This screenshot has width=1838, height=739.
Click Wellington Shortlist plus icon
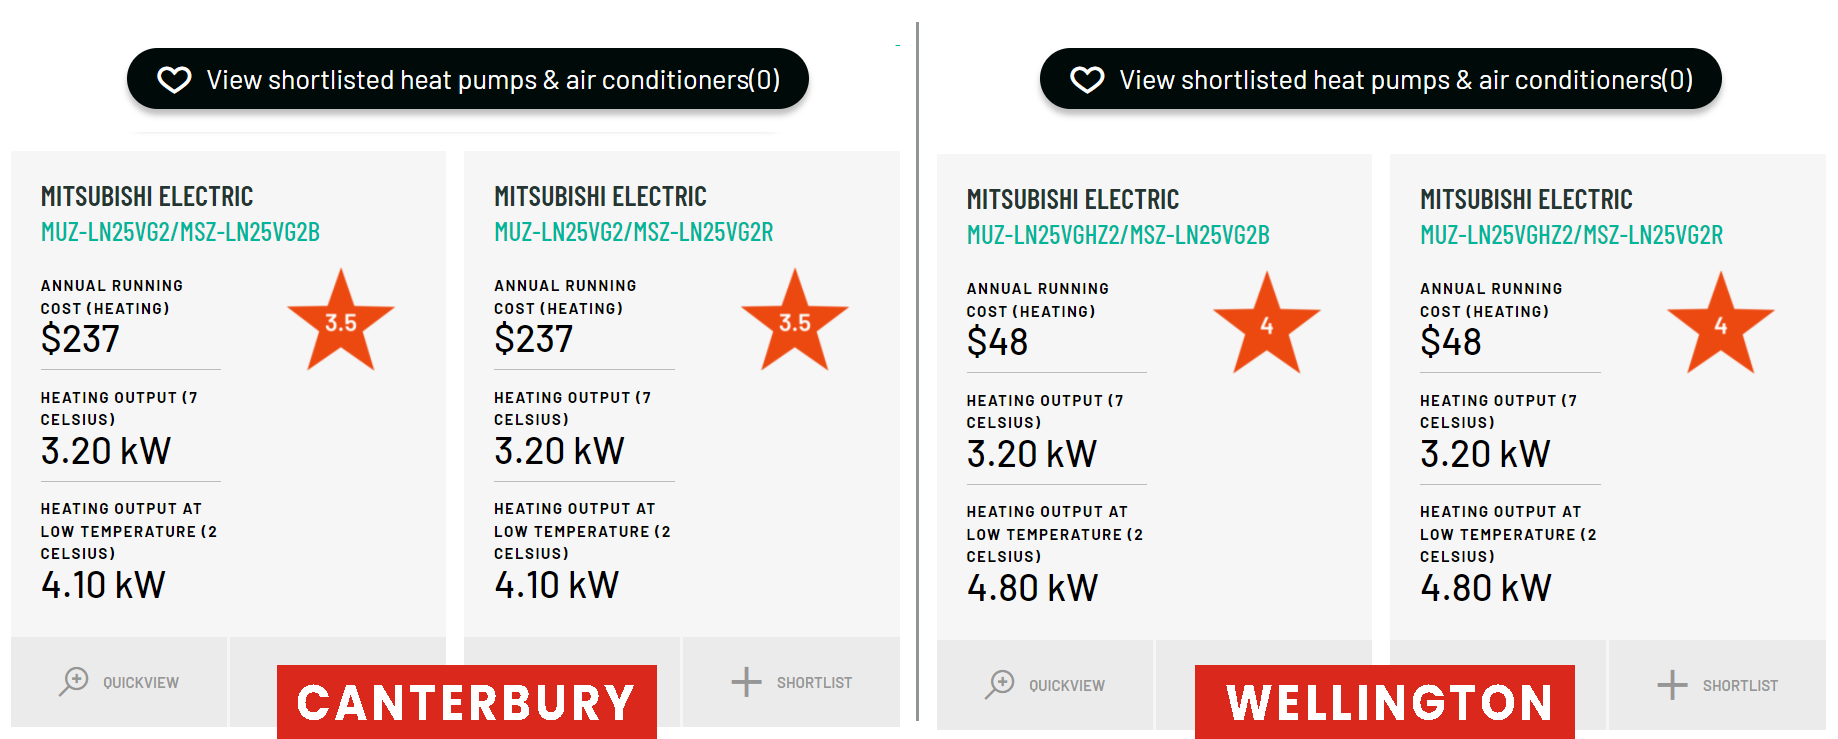[1672, 685]
